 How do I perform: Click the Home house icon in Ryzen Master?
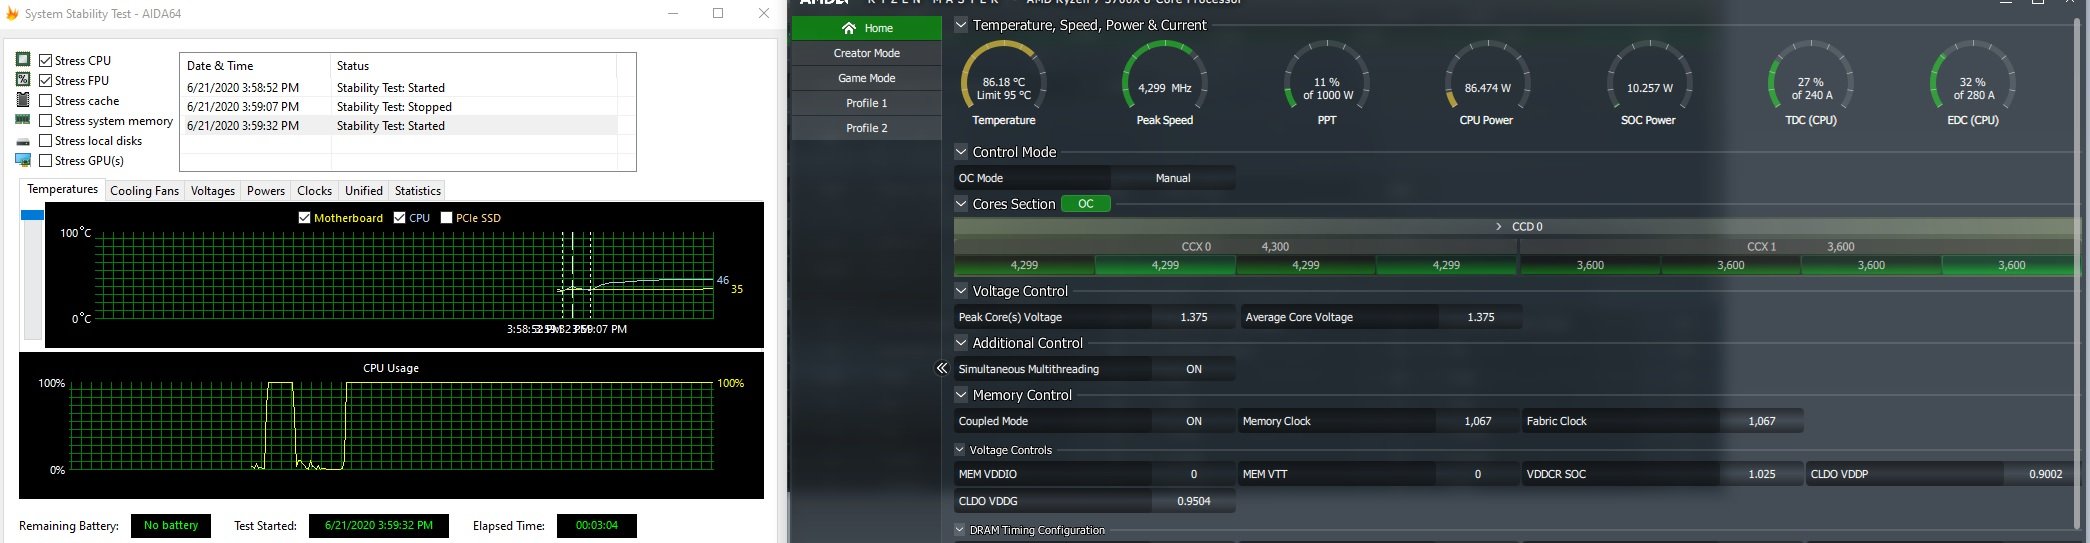[x=849, y=28]
